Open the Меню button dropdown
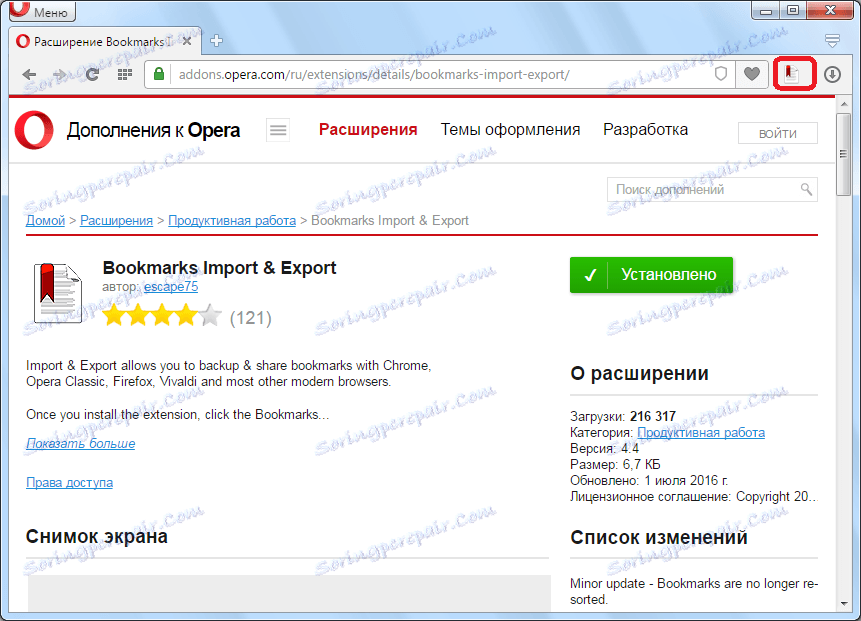The image size is (861, 621). click(x=40, y=11)
